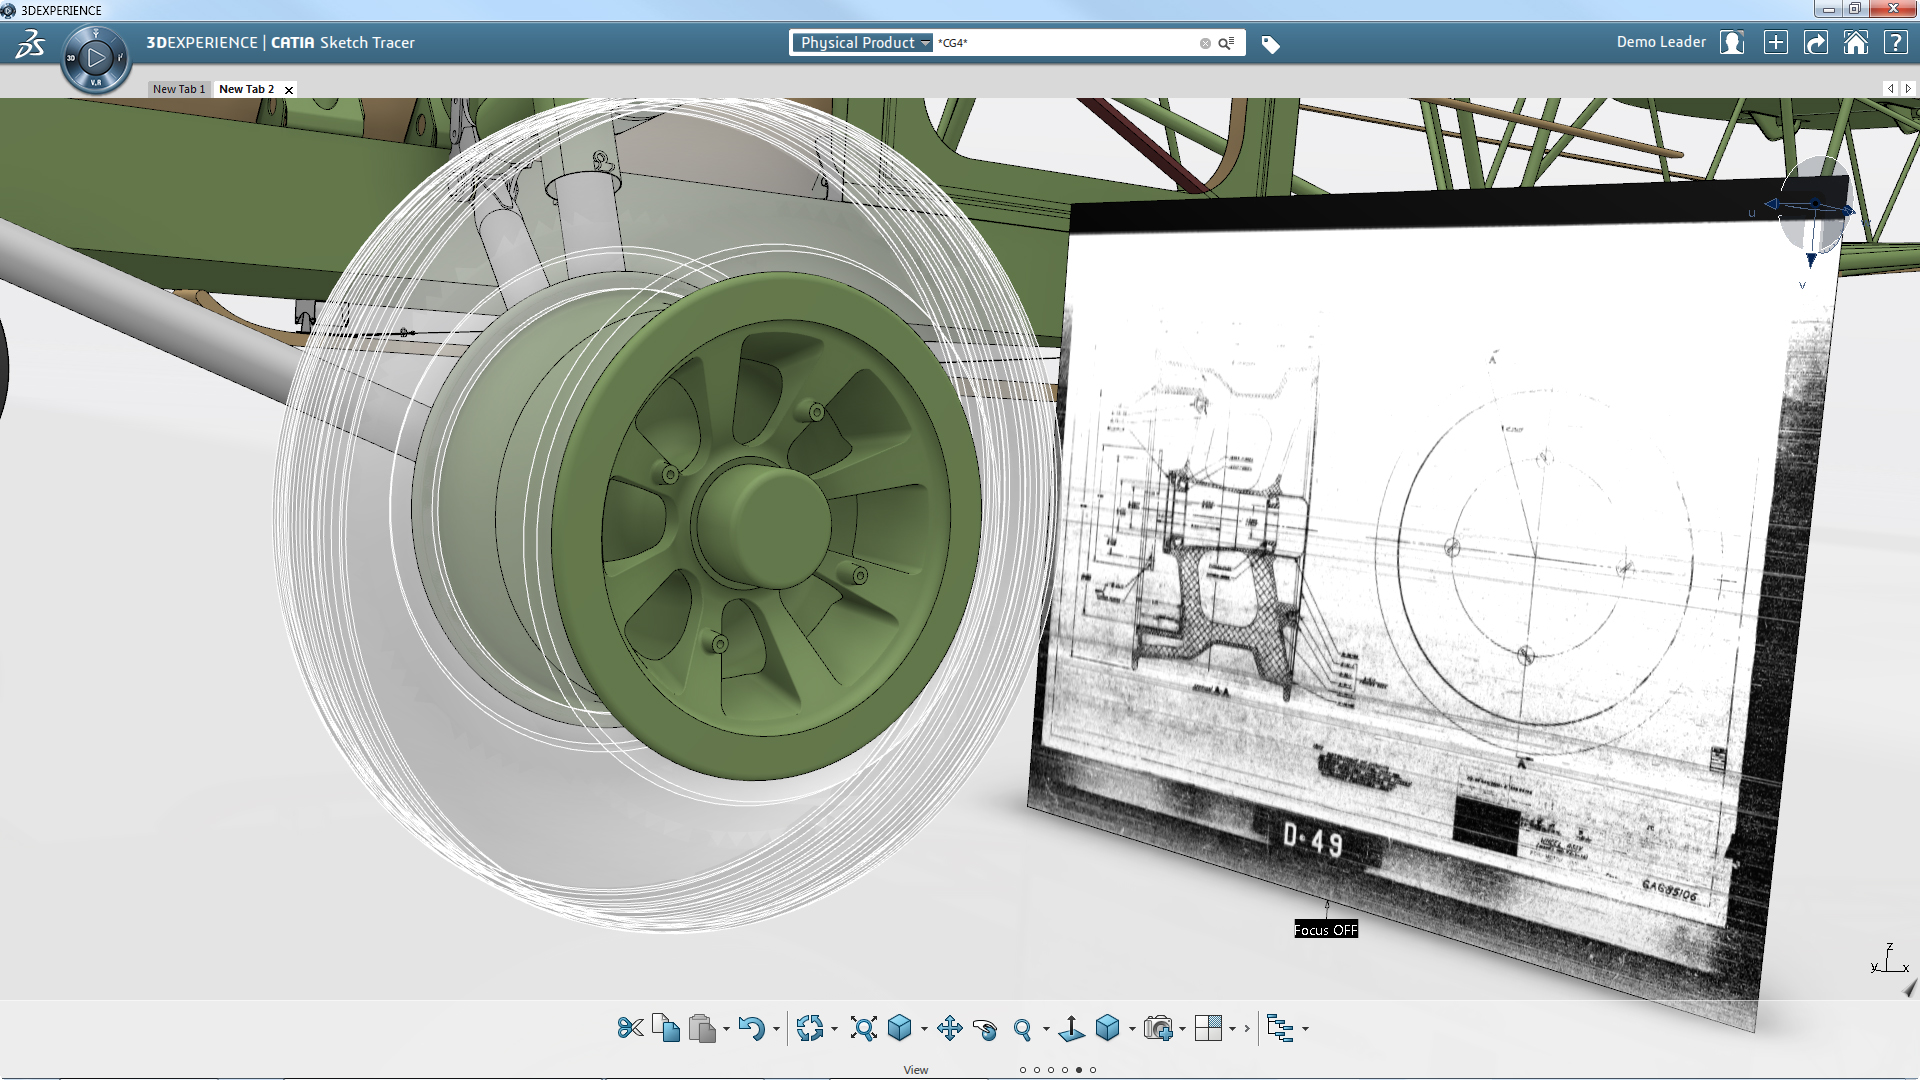Viewport: 1920px width, 1080px height.
Task: Select the last toolbar page dot
Action: coord(1093,1070)
